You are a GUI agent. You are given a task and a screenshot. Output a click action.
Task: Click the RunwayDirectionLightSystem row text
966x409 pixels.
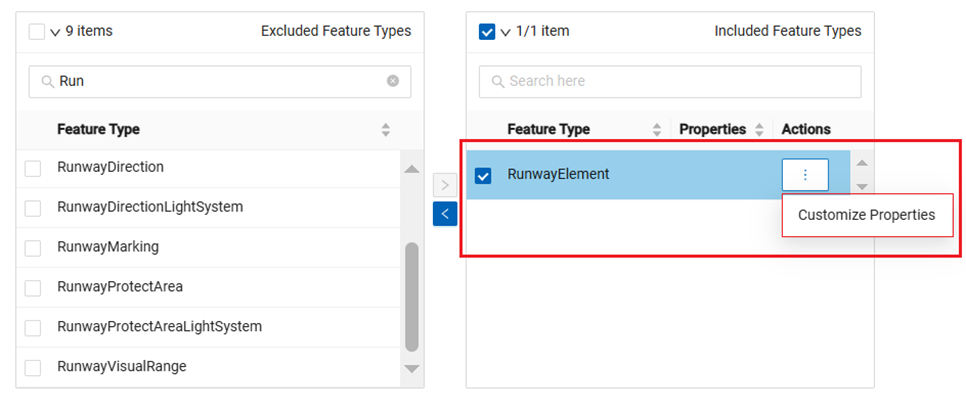(x=150, y=207)
